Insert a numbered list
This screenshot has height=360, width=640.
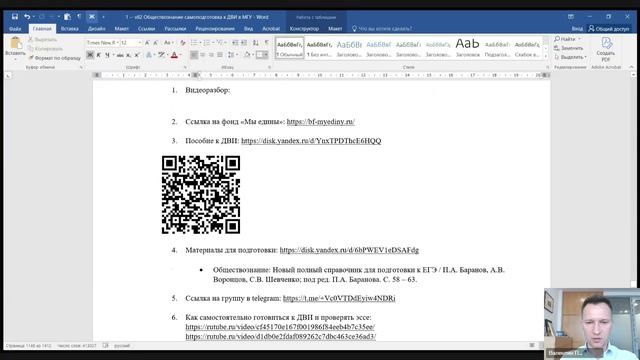click(x=207, y=42)
